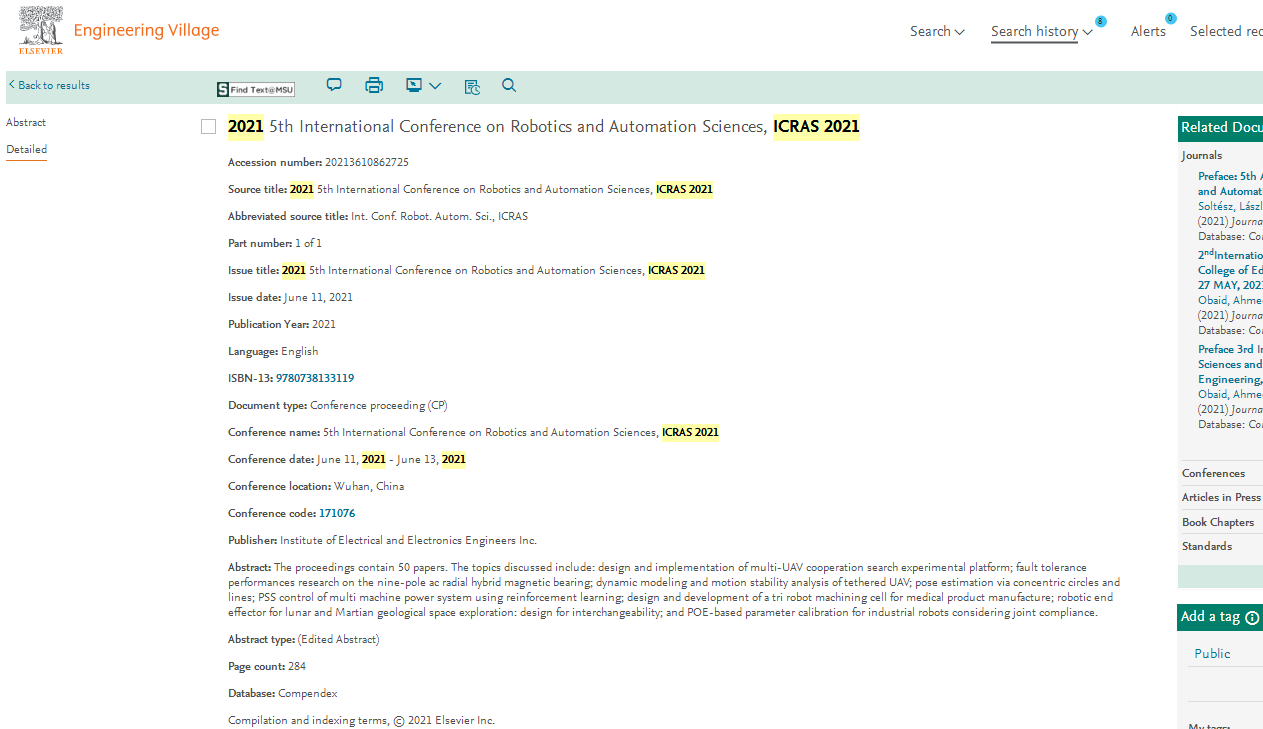
Task: Click the copyright line '© 2021 Elsevier Inc.'
Action: [444, 720]
